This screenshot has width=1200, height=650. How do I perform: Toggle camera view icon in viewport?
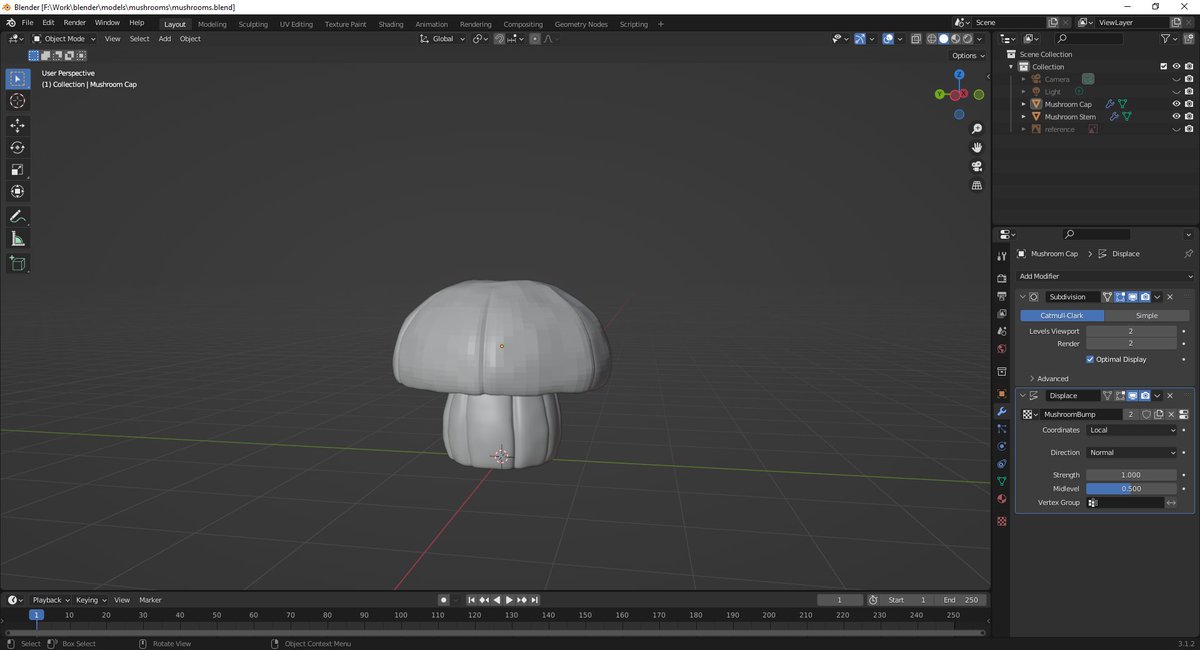pyautogui.click(x=977, y=166)
